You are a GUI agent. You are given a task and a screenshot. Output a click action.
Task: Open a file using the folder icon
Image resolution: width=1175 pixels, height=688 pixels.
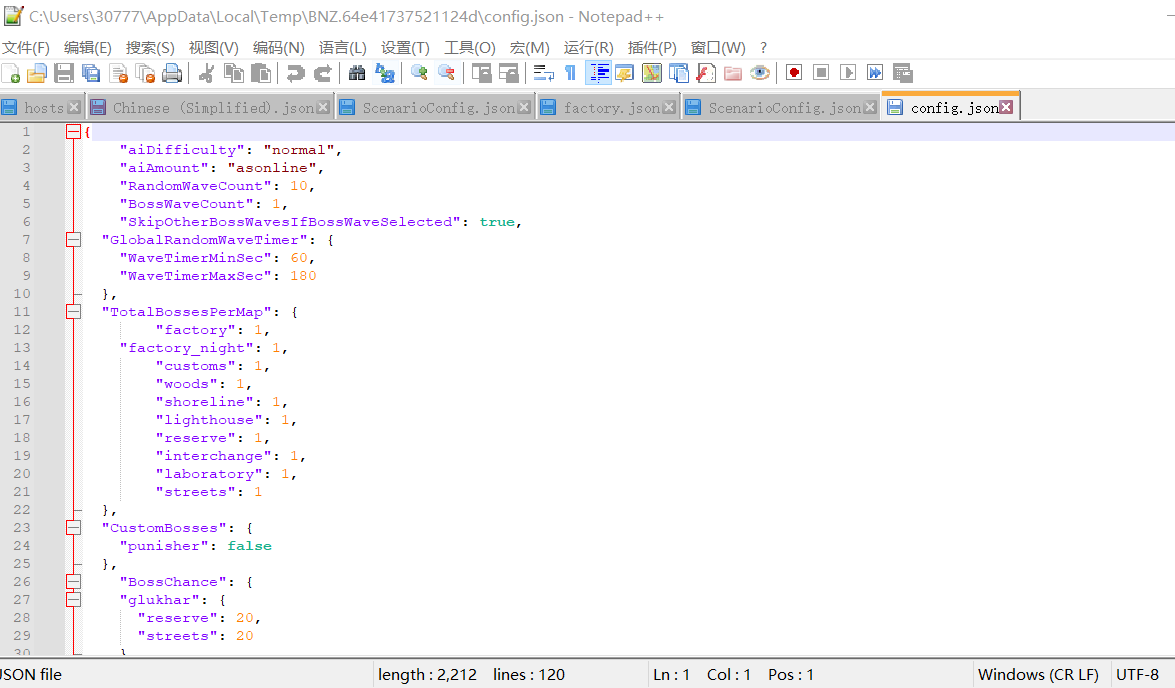point(37,73)
